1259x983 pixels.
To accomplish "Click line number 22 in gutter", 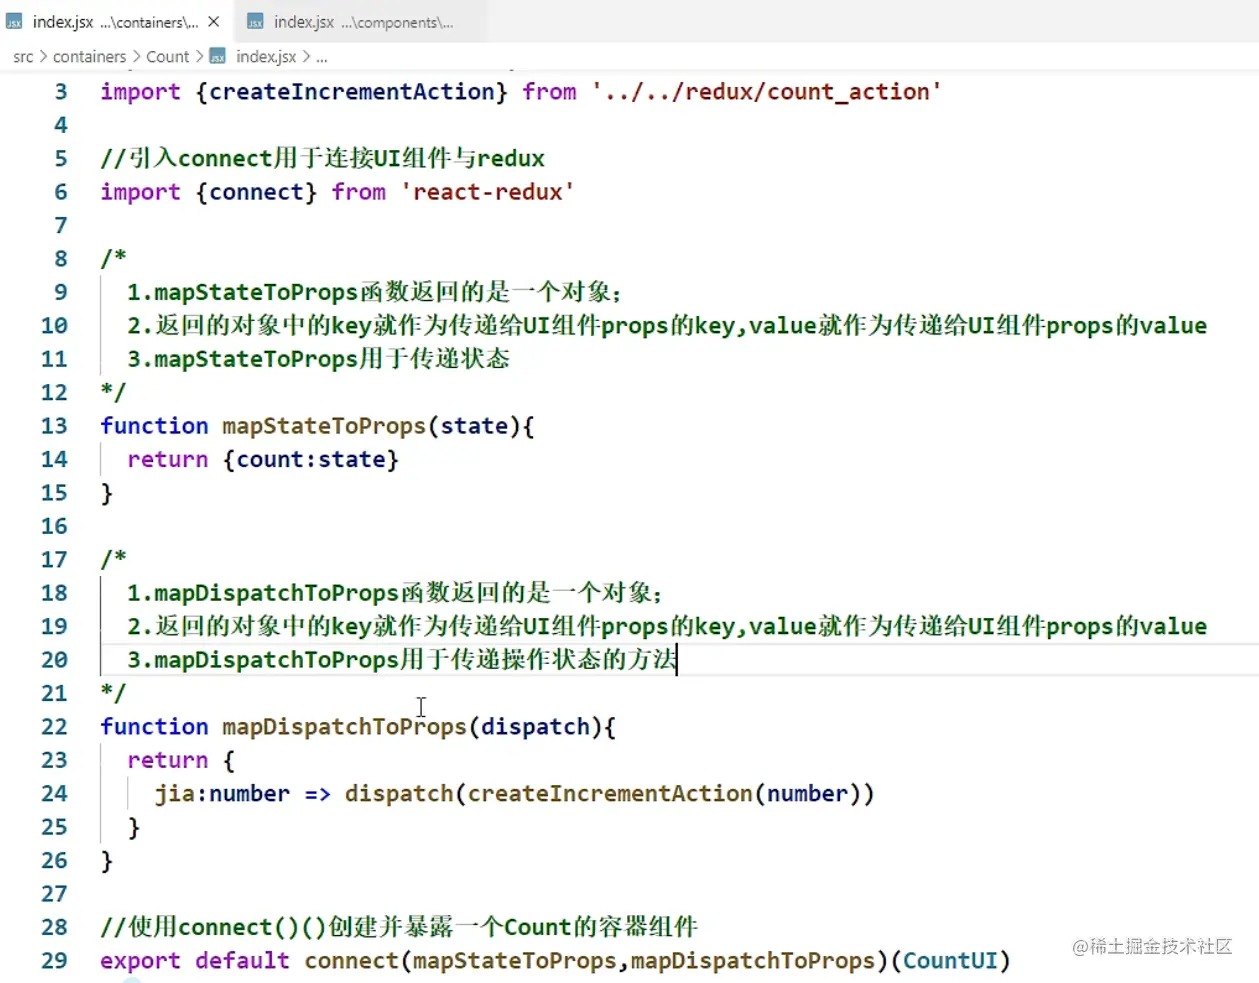I will coord(54,727).
